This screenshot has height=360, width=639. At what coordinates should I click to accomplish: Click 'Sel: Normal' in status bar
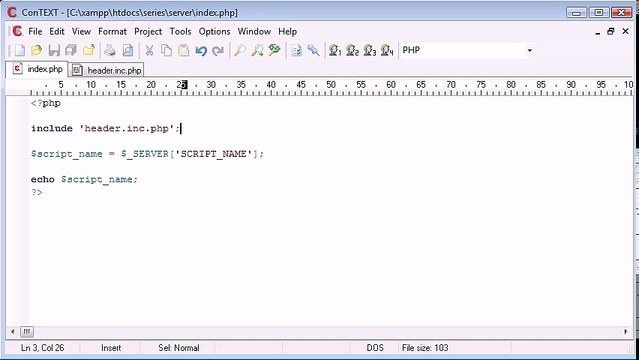click(x=178, y=348)
